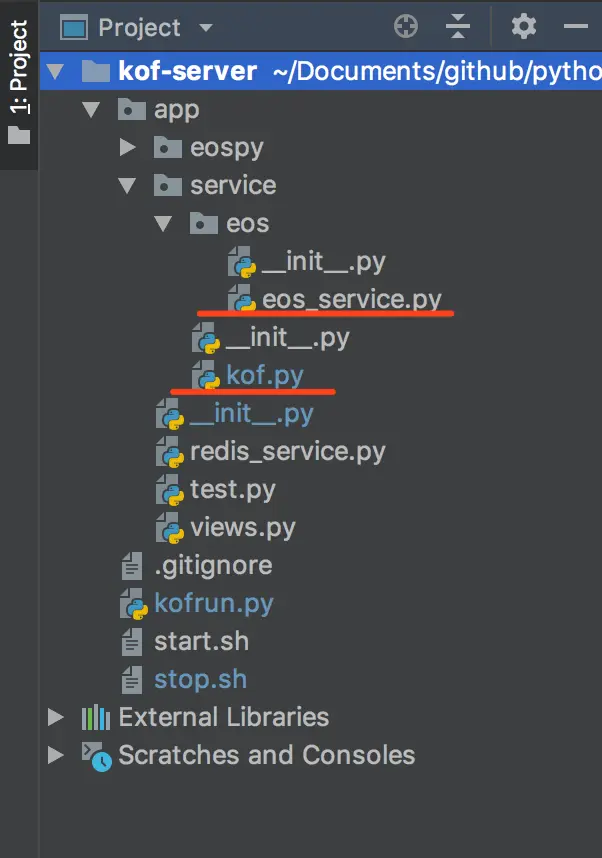This screenshot has height=858, width=602.
Task: Collapse the service folder arrow
Action: [127, 186]
